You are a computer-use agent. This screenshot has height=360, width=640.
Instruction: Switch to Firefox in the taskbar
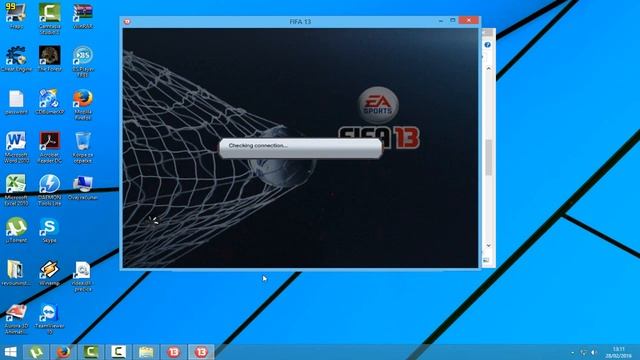(x=63, y=352)
